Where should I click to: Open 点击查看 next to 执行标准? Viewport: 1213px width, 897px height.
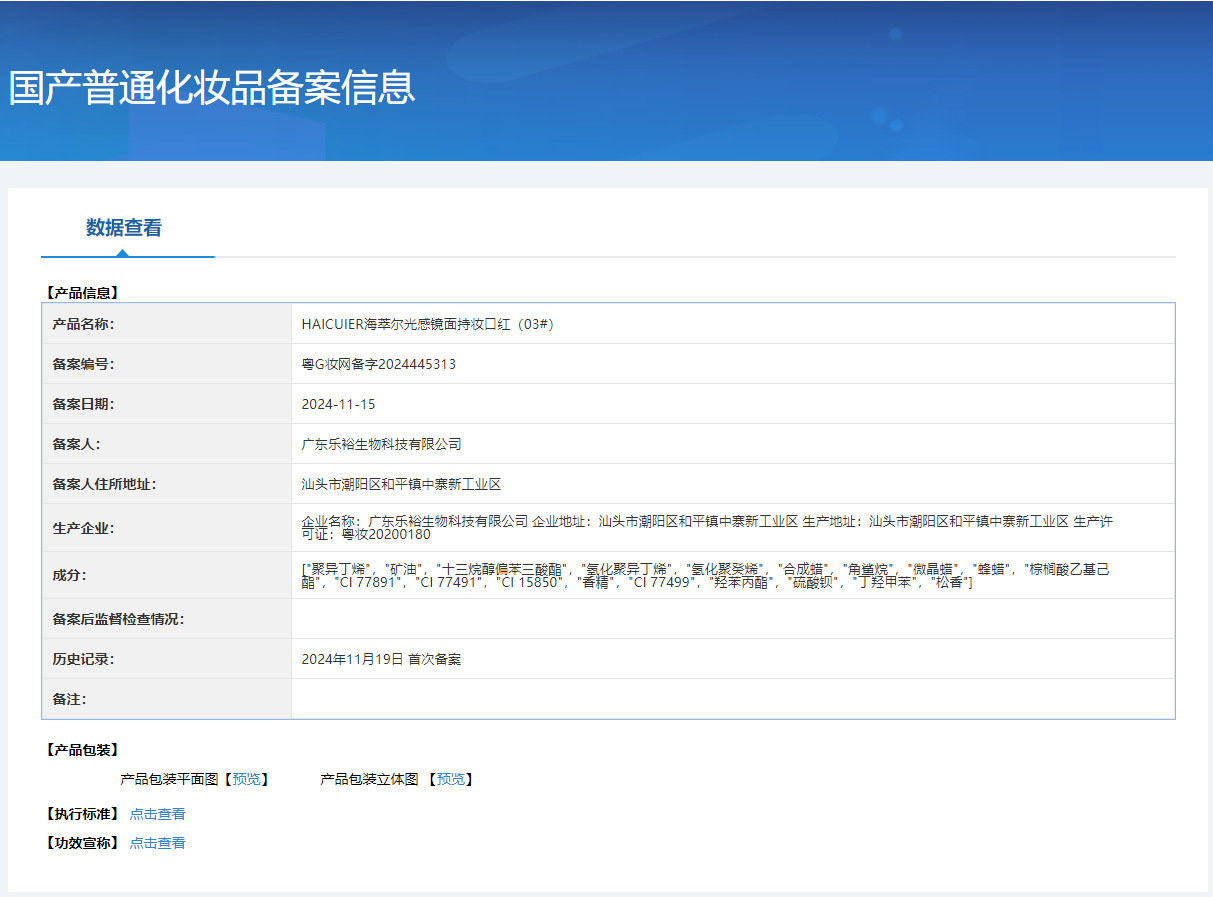point(157,813)
